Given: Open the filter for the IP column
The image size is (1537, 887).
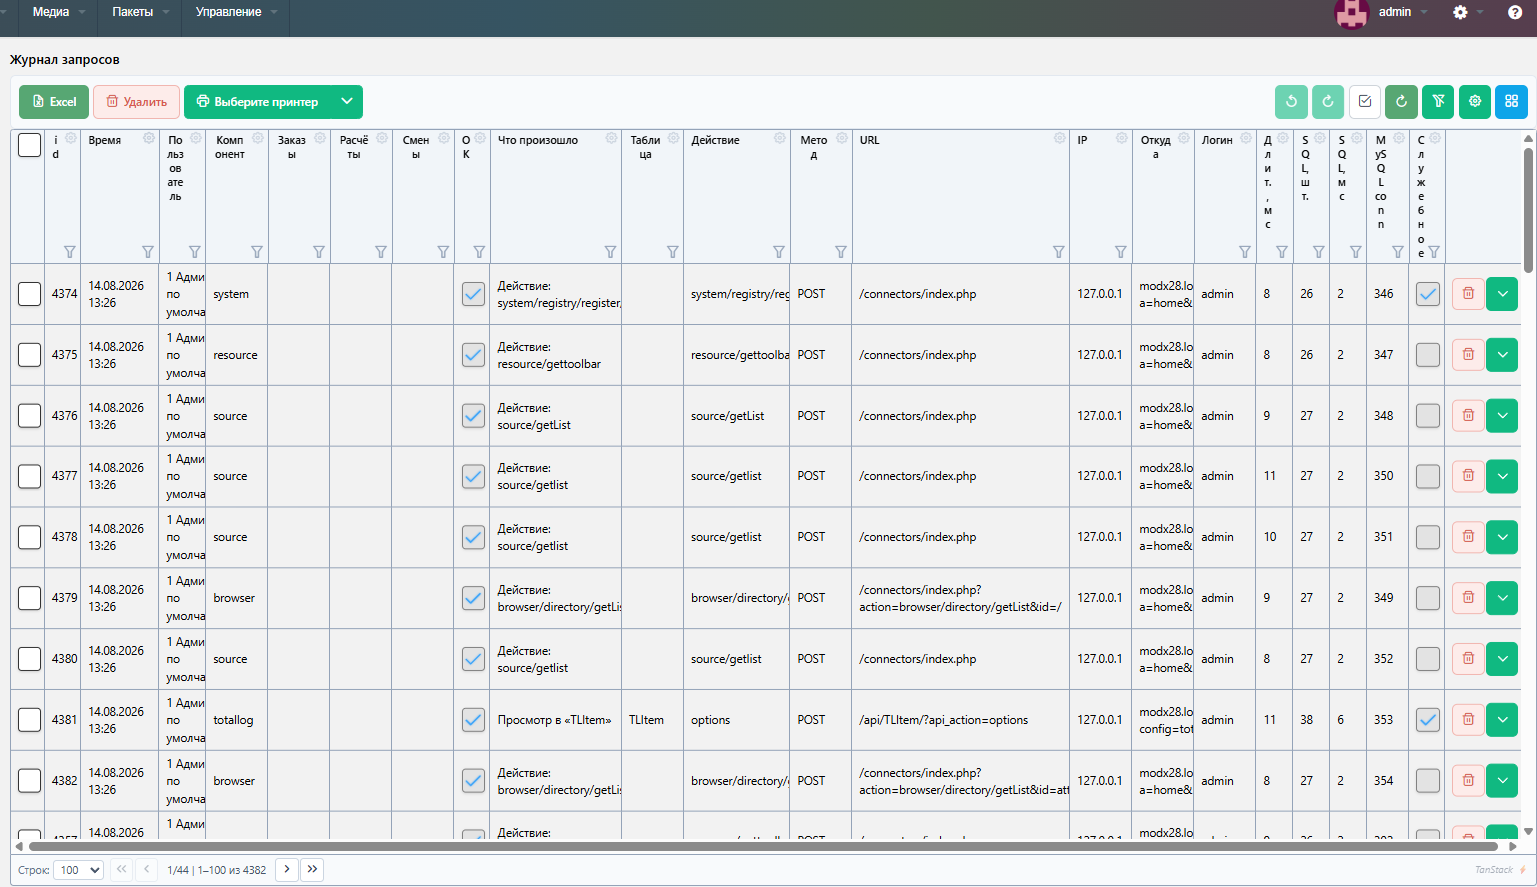Looking at the screenshot, I should pos(1121,252).
